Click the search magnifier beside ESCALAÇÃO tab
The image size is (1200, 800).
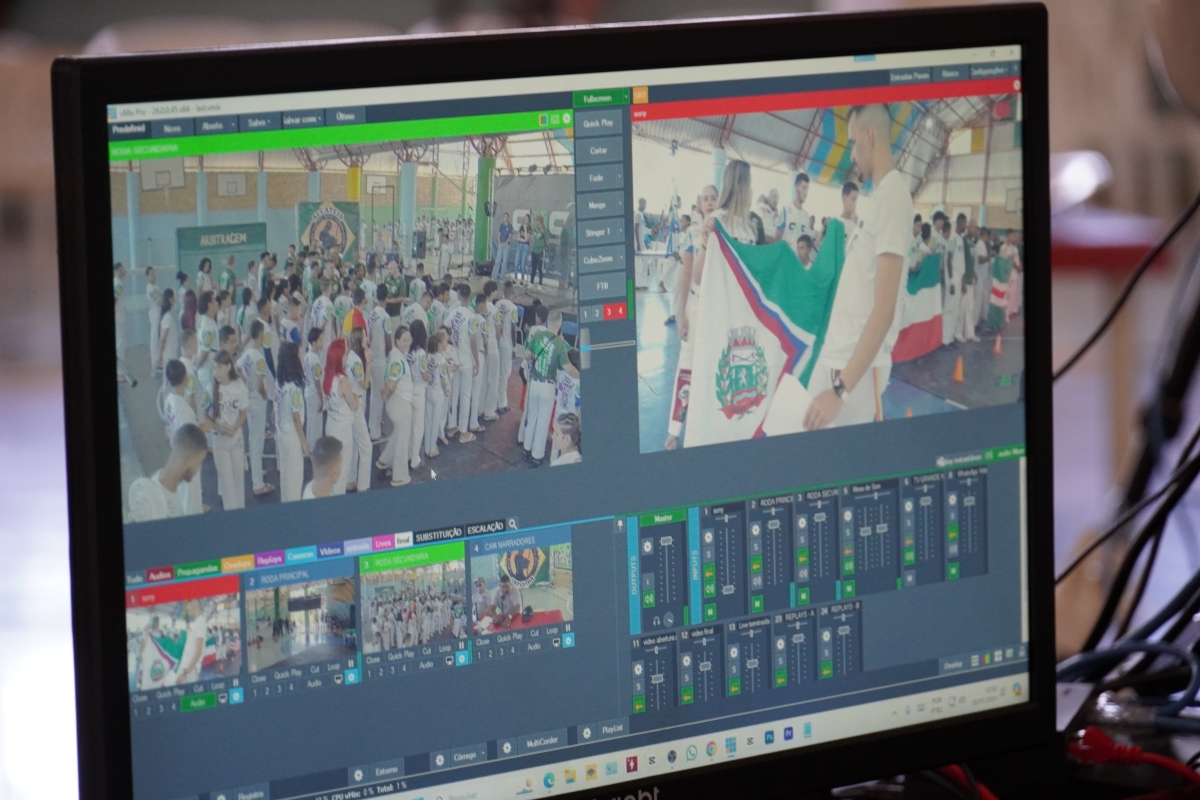coord(512,524)
